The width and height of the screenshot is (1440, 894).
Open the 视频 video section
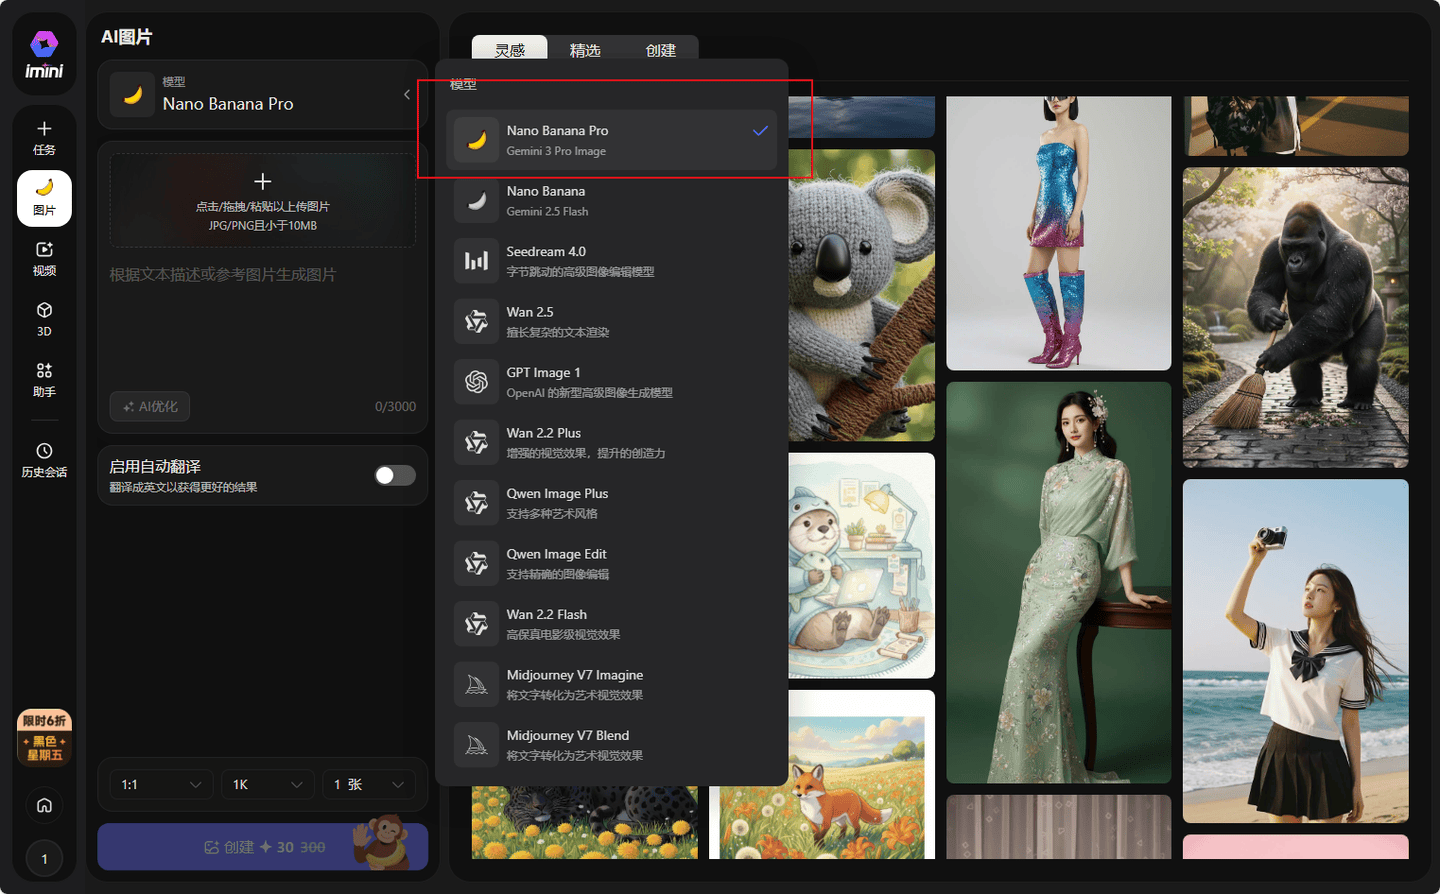click(44, 258)
